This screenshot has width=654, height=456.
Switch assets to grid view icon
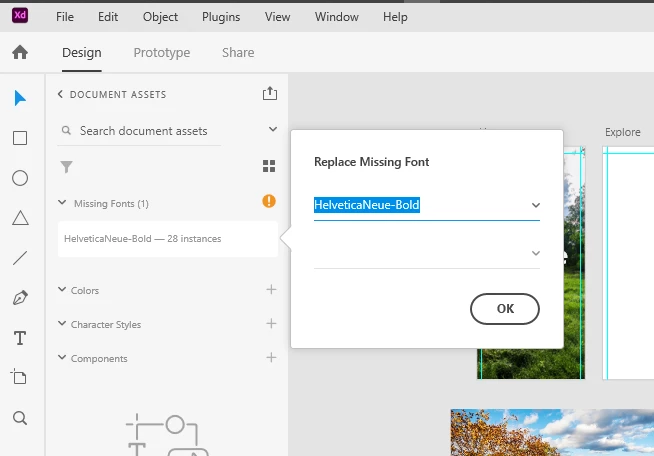[269, 166]
